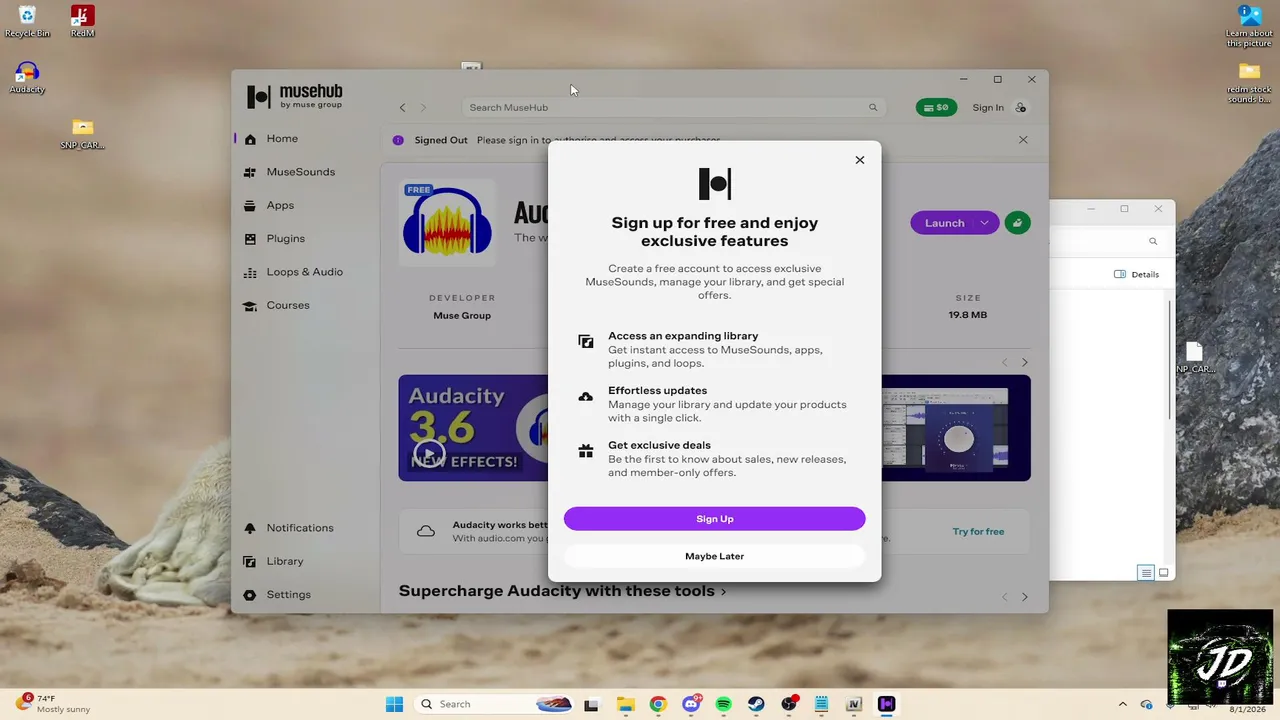Switch File Explorer to details list view

click(1146, 573)
